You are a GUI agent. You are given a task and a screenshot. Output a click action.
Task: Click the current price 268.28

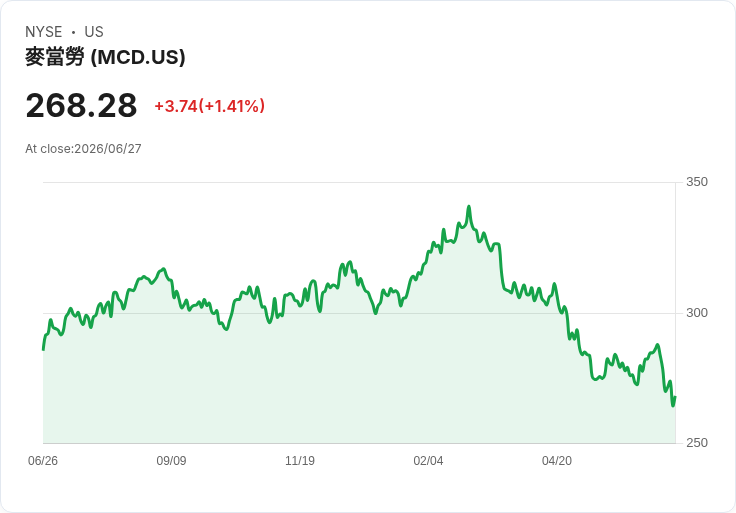click(x=81, y=106)
